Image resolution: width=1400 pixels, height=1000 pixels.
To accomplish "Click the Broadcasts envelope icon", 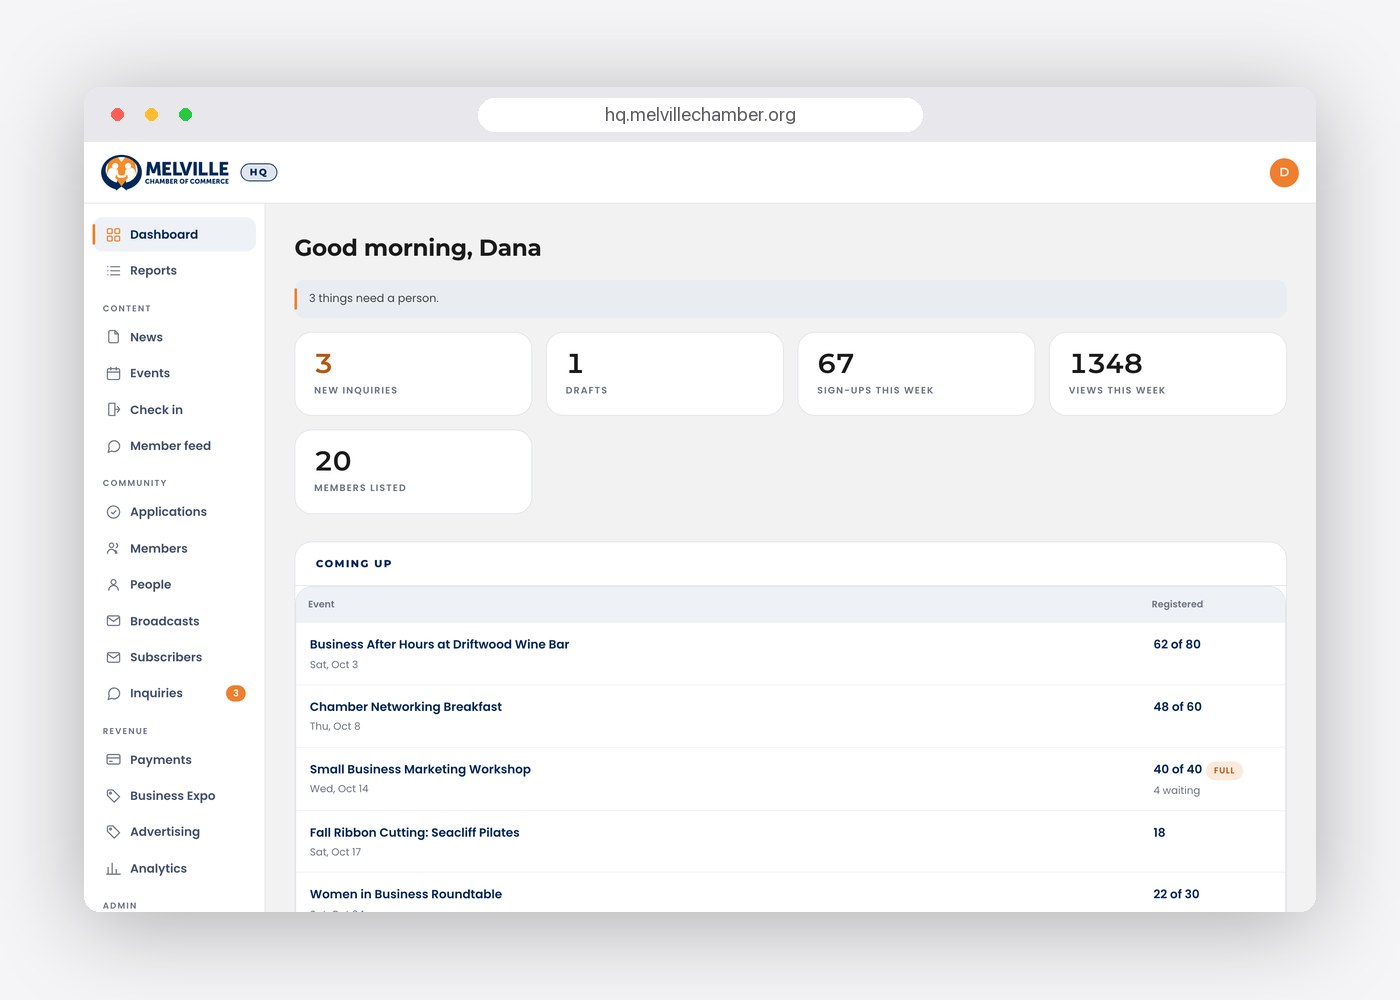I will coord(113,621).
